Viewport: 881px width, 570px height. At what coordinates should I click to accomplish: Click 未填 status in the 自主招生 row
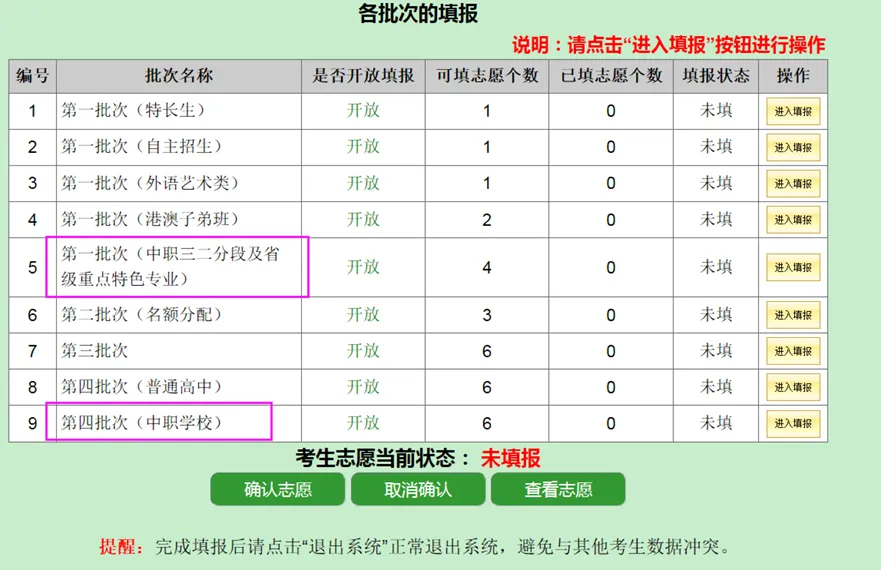click(x=716, y=146)
